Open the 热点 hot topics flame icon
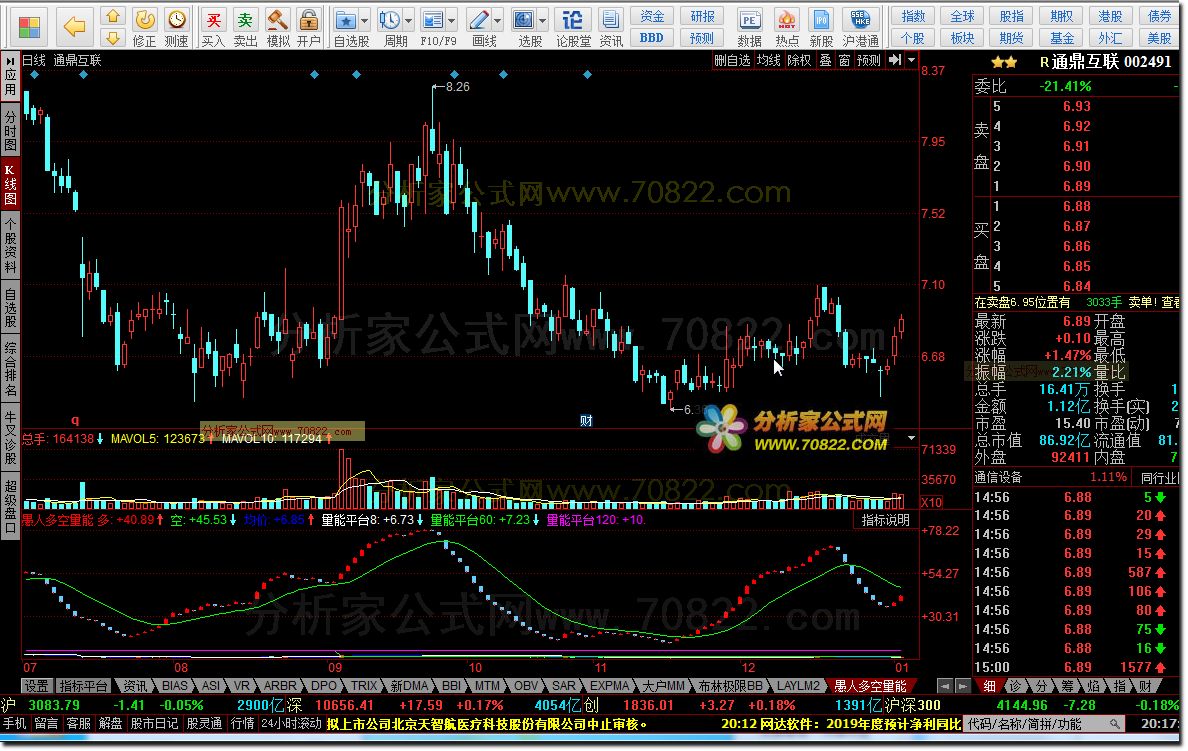 (787, 28)
